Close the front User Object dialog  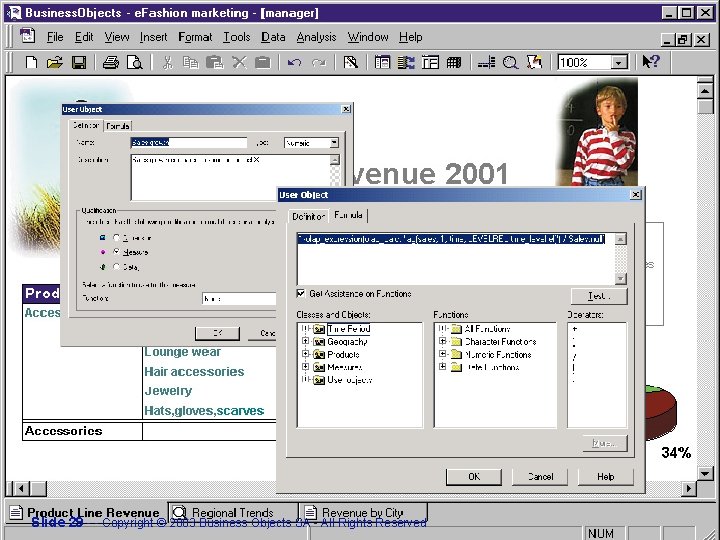[636, 195]
